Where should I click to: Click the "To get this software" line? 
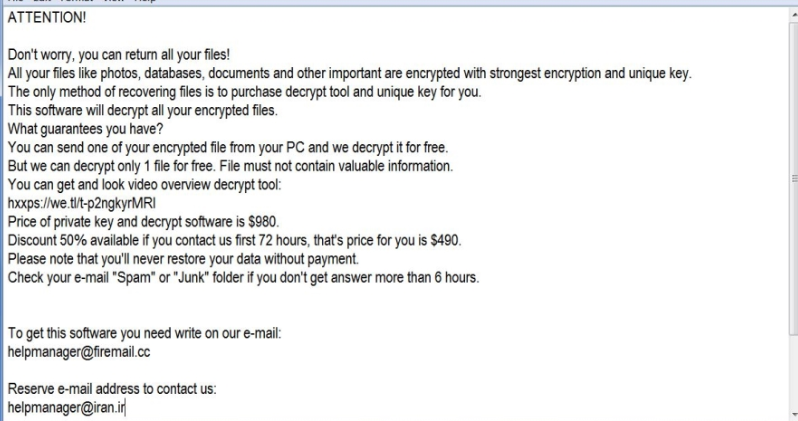click(144, 333)
